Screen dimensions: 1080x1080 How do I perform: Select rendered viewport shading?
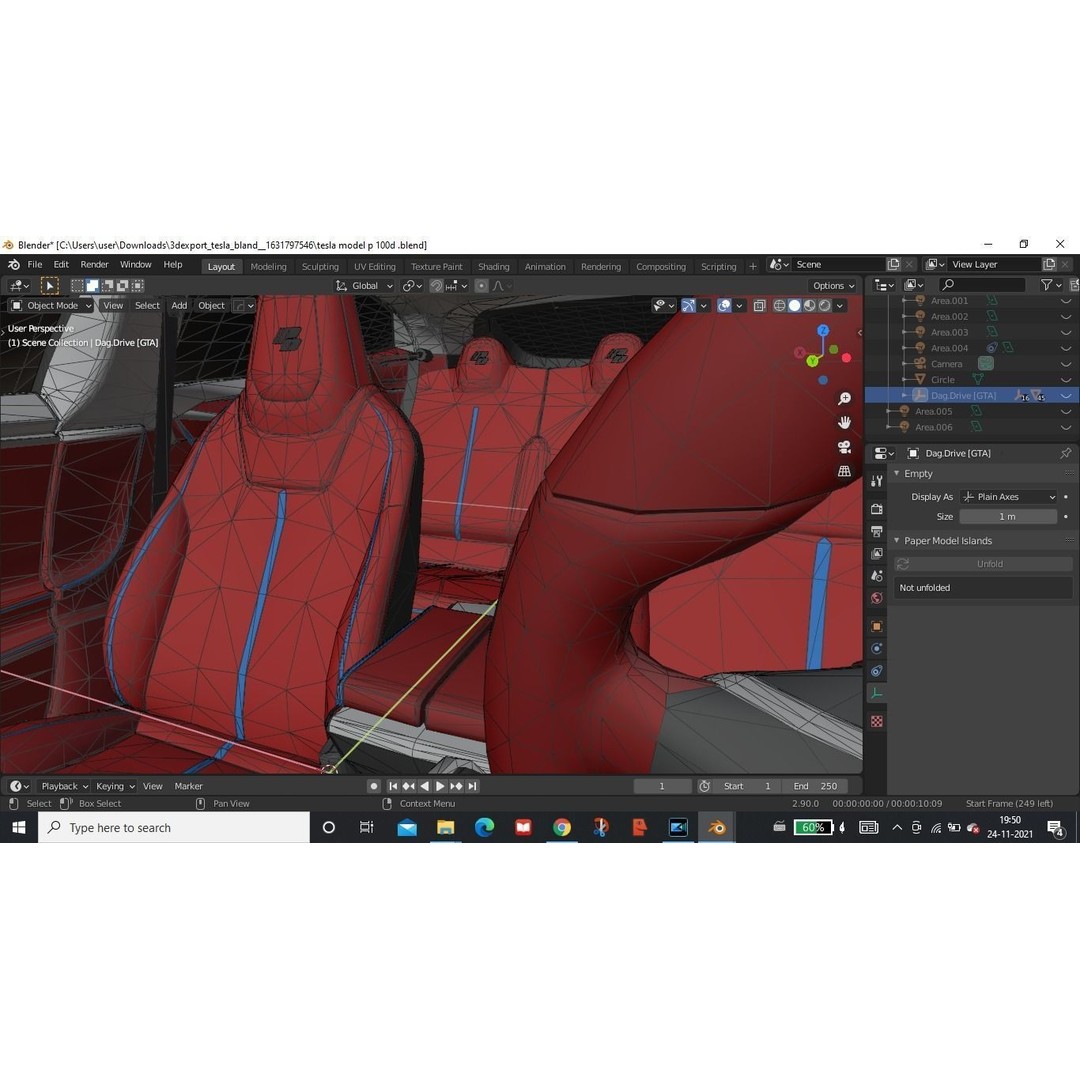[x=824, y=305]
